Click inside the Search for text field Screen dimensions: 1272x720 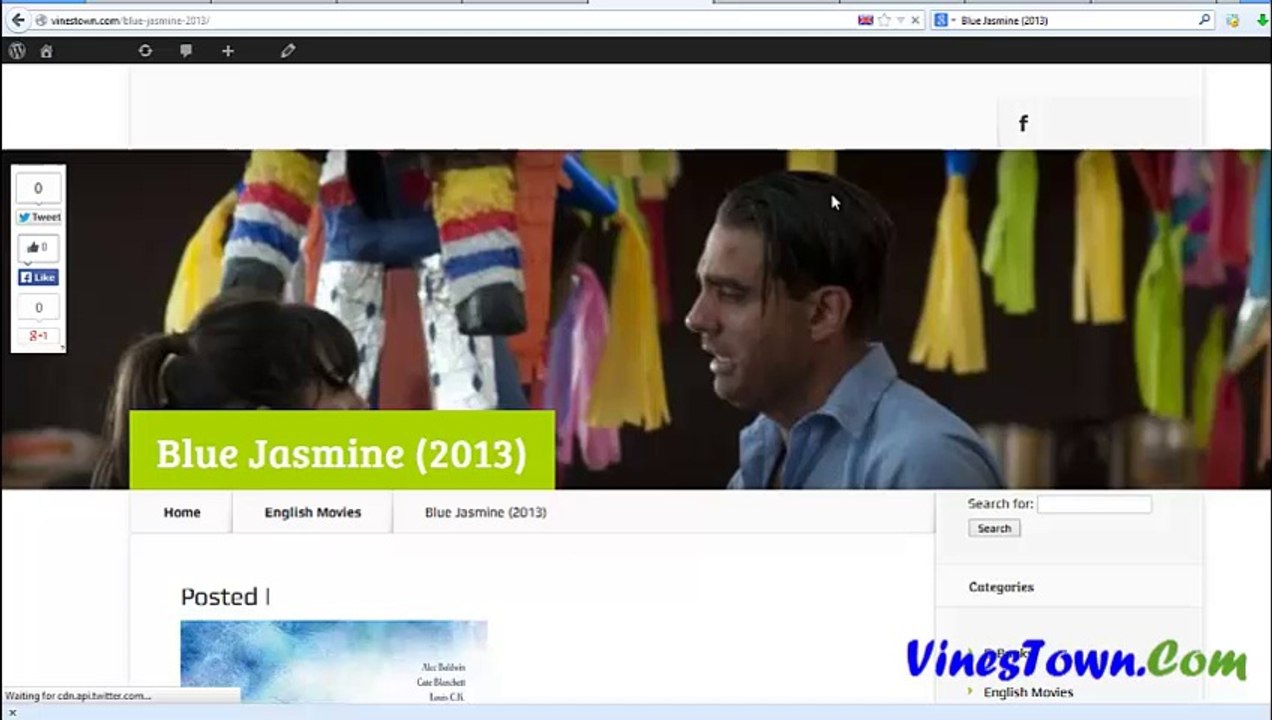(x=1094, y=504)
